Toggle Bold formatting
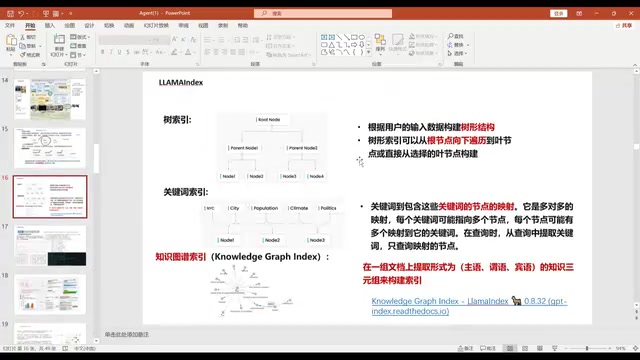Image resolution: width=640 pixels, height=360 pixels. [102, 52]
